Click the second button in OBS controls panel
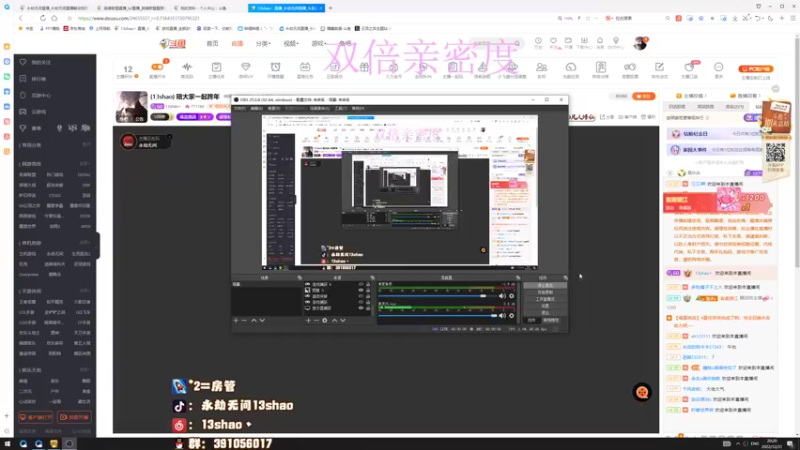This screenshot has width=800, height=450. 545,292
